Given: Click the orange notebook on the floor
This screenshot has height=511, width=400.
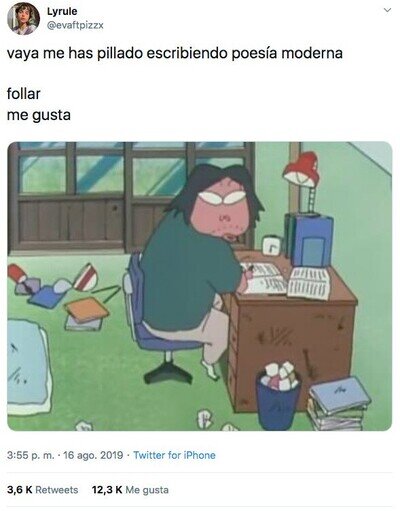Looking at the screenshot, I should (86, 310).
